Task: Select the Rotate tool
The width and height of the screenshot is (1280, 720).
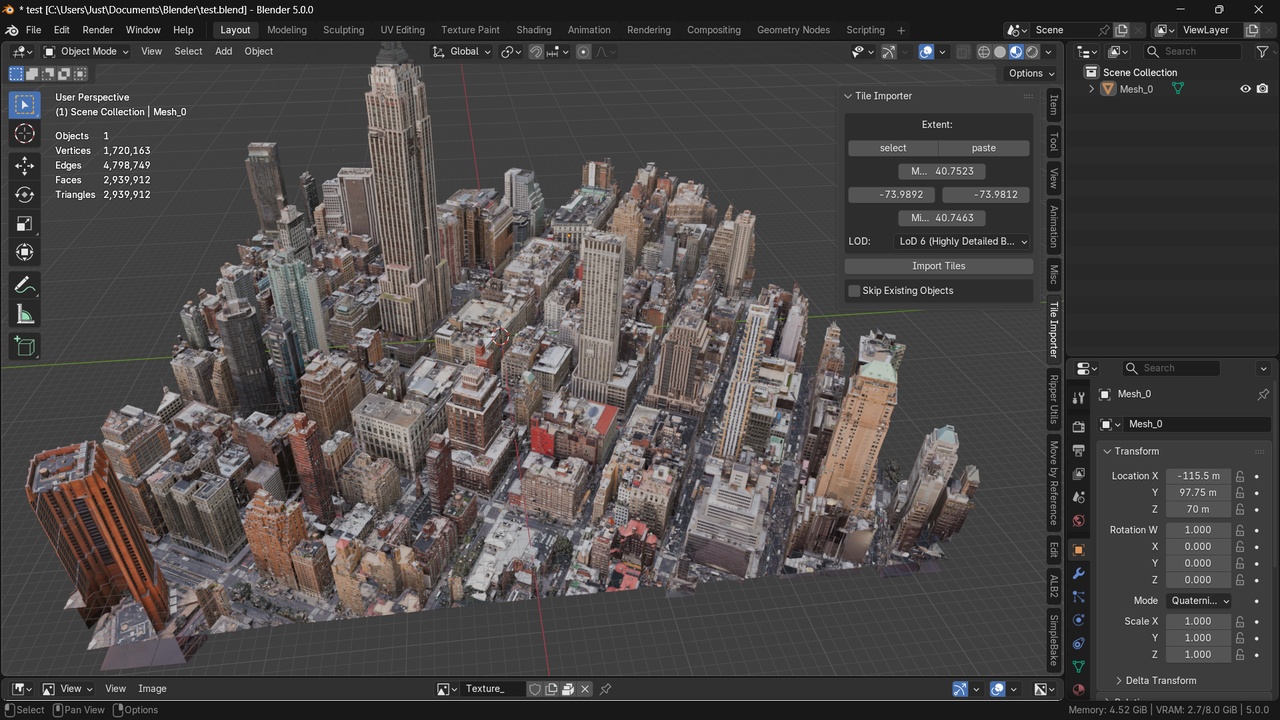Action: click(25, 195)
